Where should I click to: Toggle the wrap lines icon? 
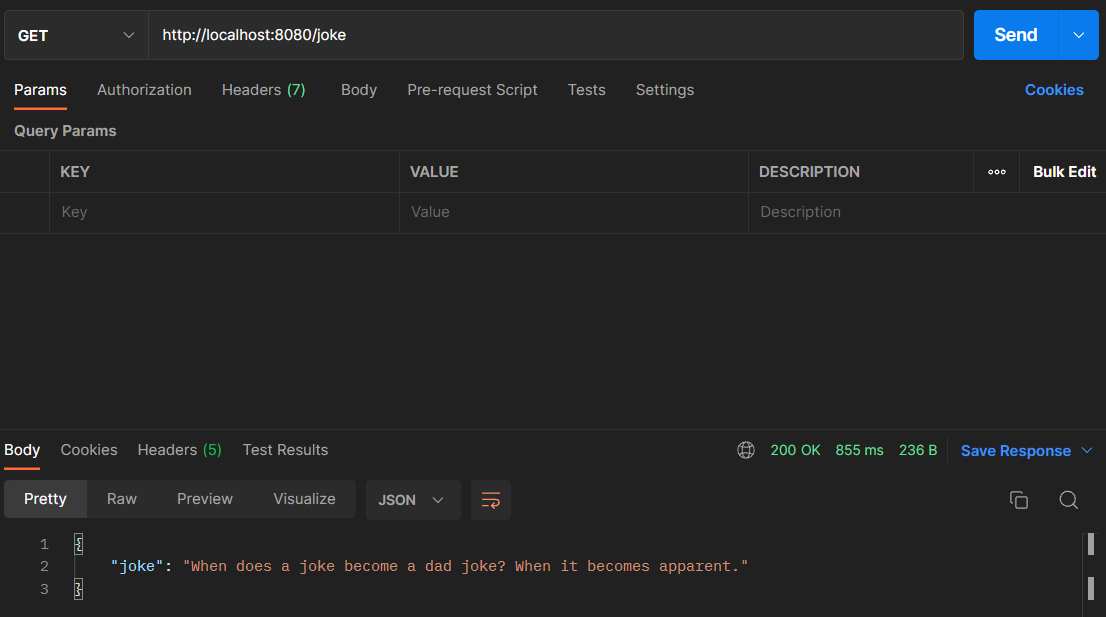pyautogui.click(x=490, y=500)
